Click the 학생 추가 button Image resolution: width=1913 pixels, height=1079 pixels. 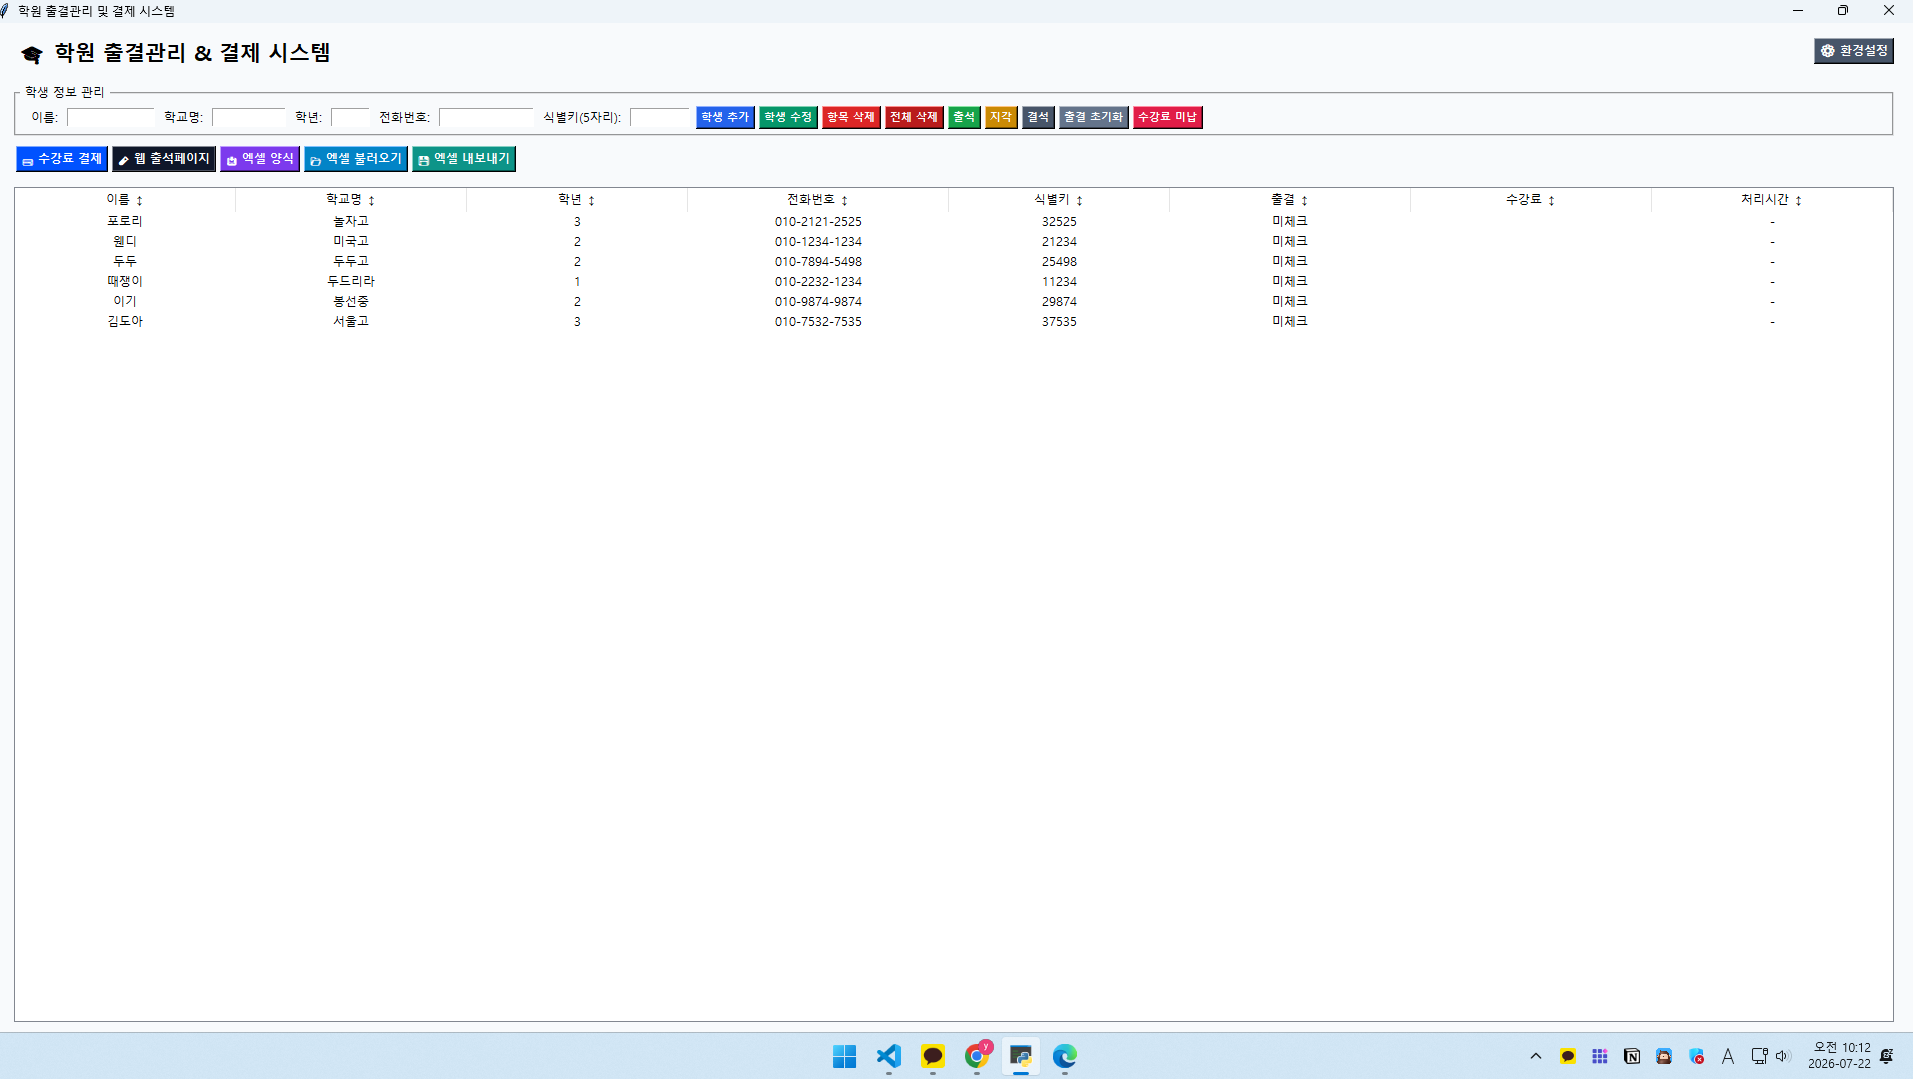[x=725, y=117]
